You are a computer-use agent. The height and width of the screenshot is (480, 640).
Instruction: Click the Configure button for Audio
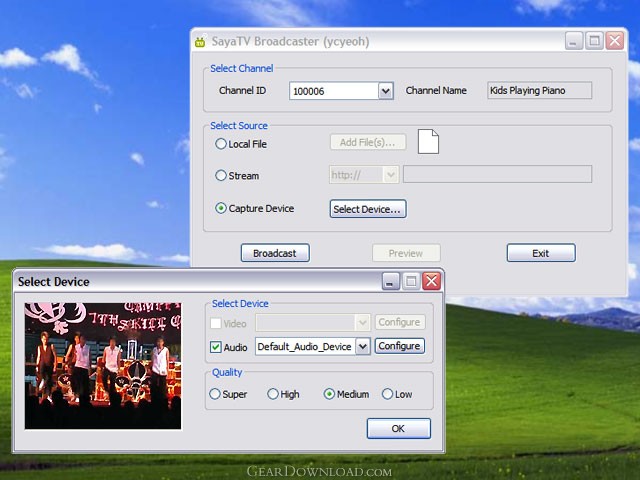400,346
